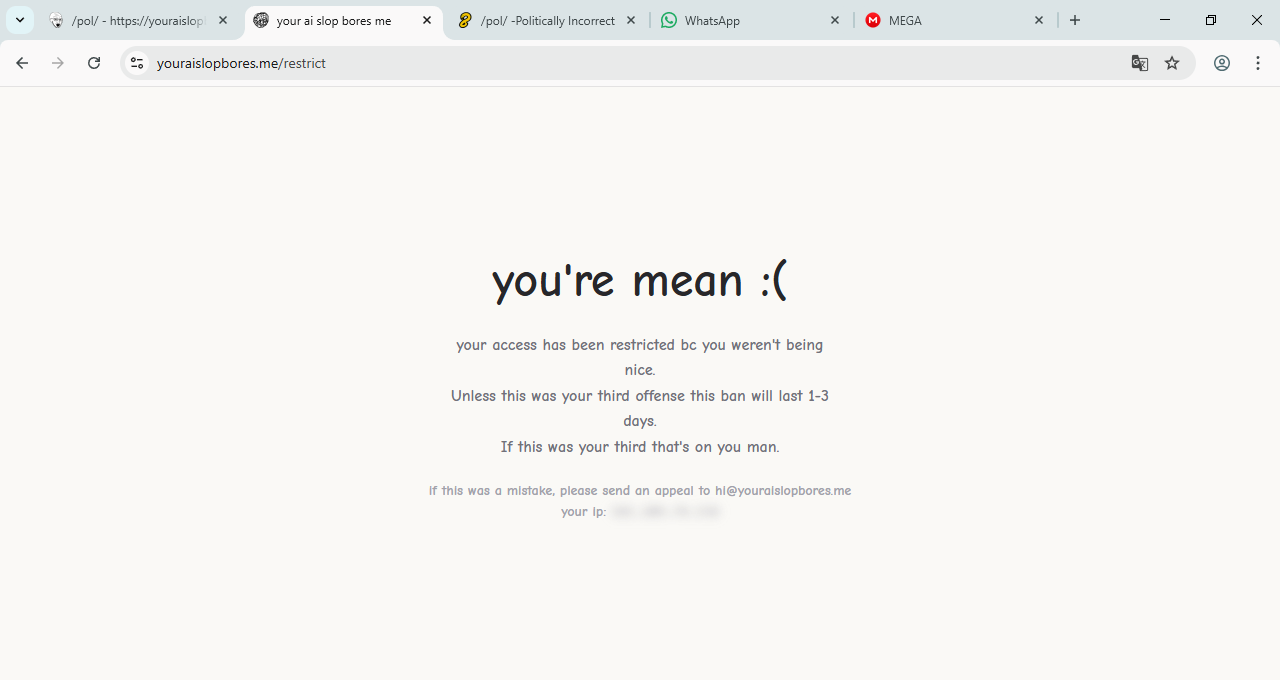Close the WhatsApp tab
Viewport: 1280px width, 680px height.
(x=835, y=20)
